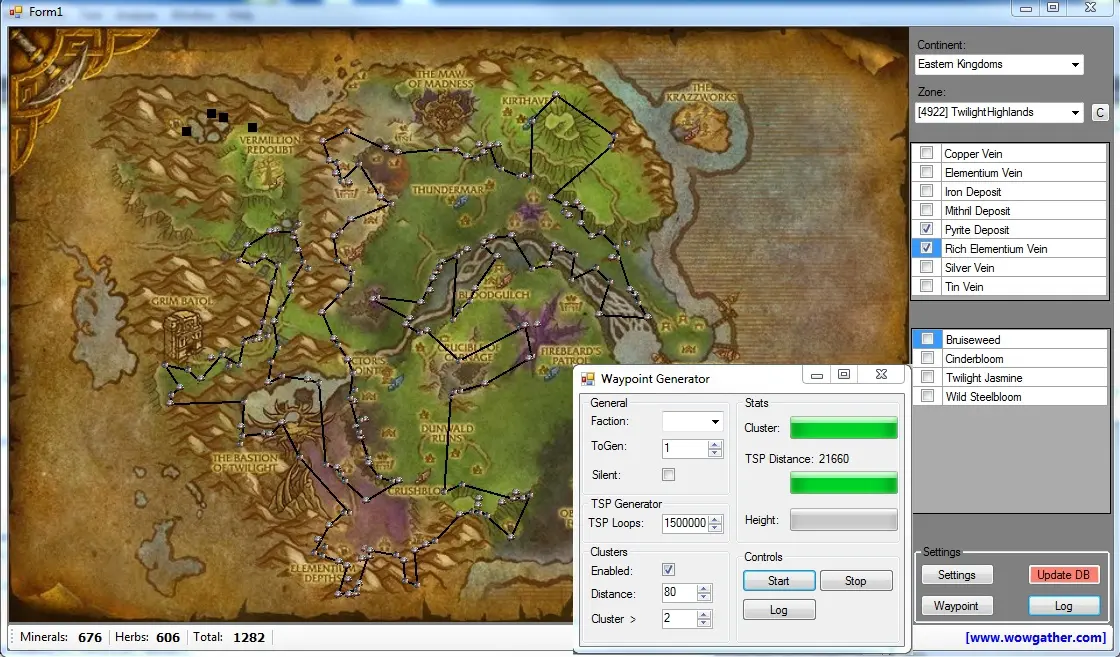The width and height of the screenshot is (1120, 657).
Task: Tick the Silent checkbox
Action: 669,475
